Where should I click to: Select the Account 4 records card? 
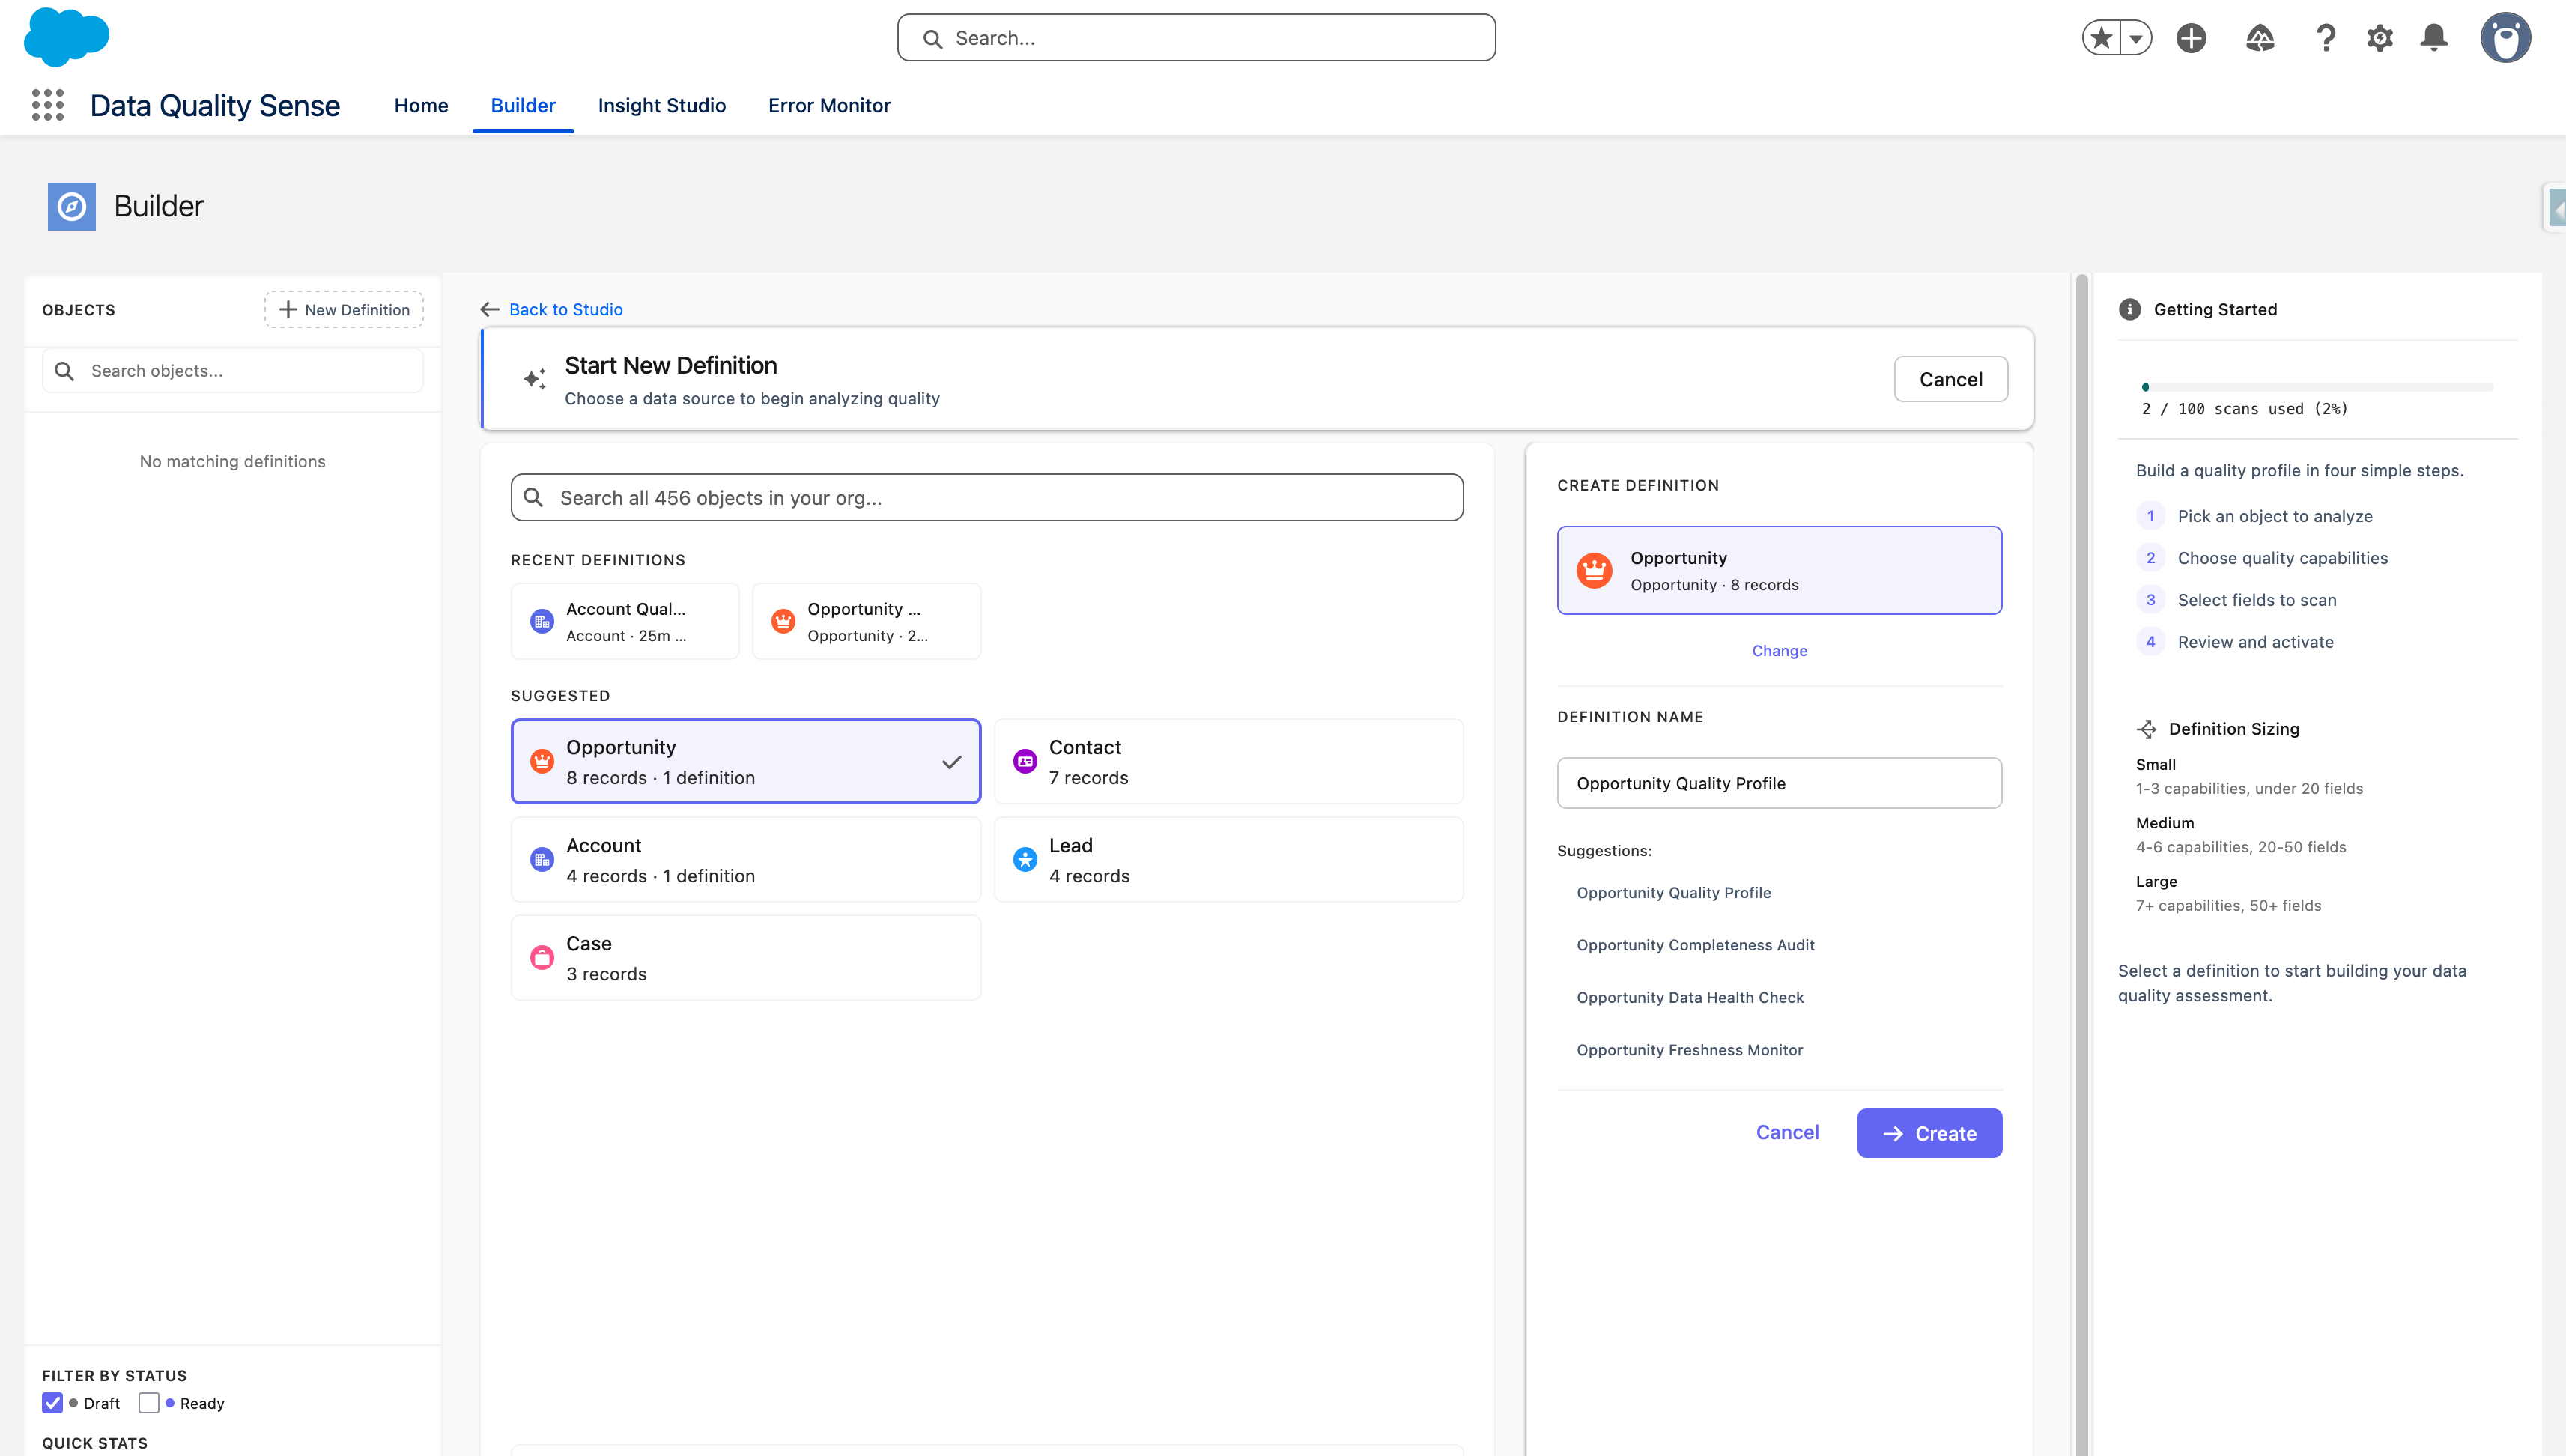pos(745,859)
